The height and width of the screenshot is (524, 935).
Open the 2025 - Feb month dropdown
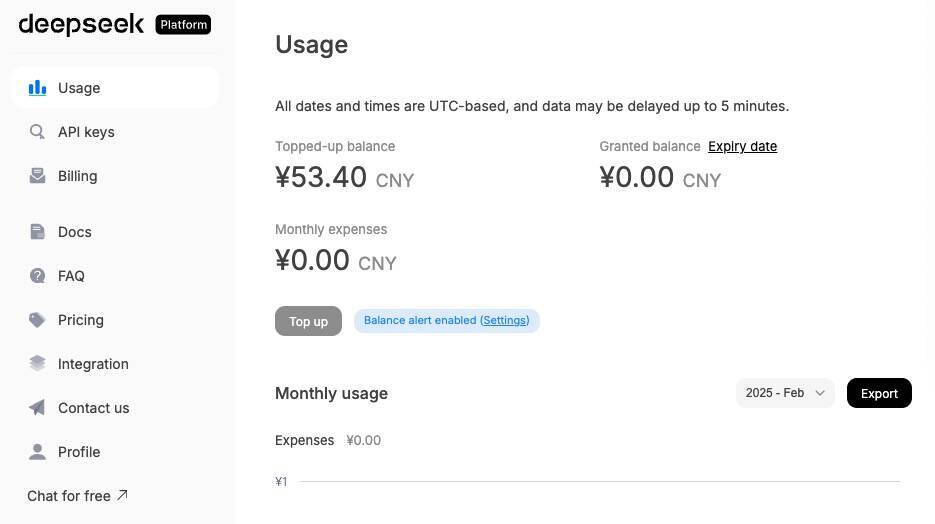pos(785,393)
